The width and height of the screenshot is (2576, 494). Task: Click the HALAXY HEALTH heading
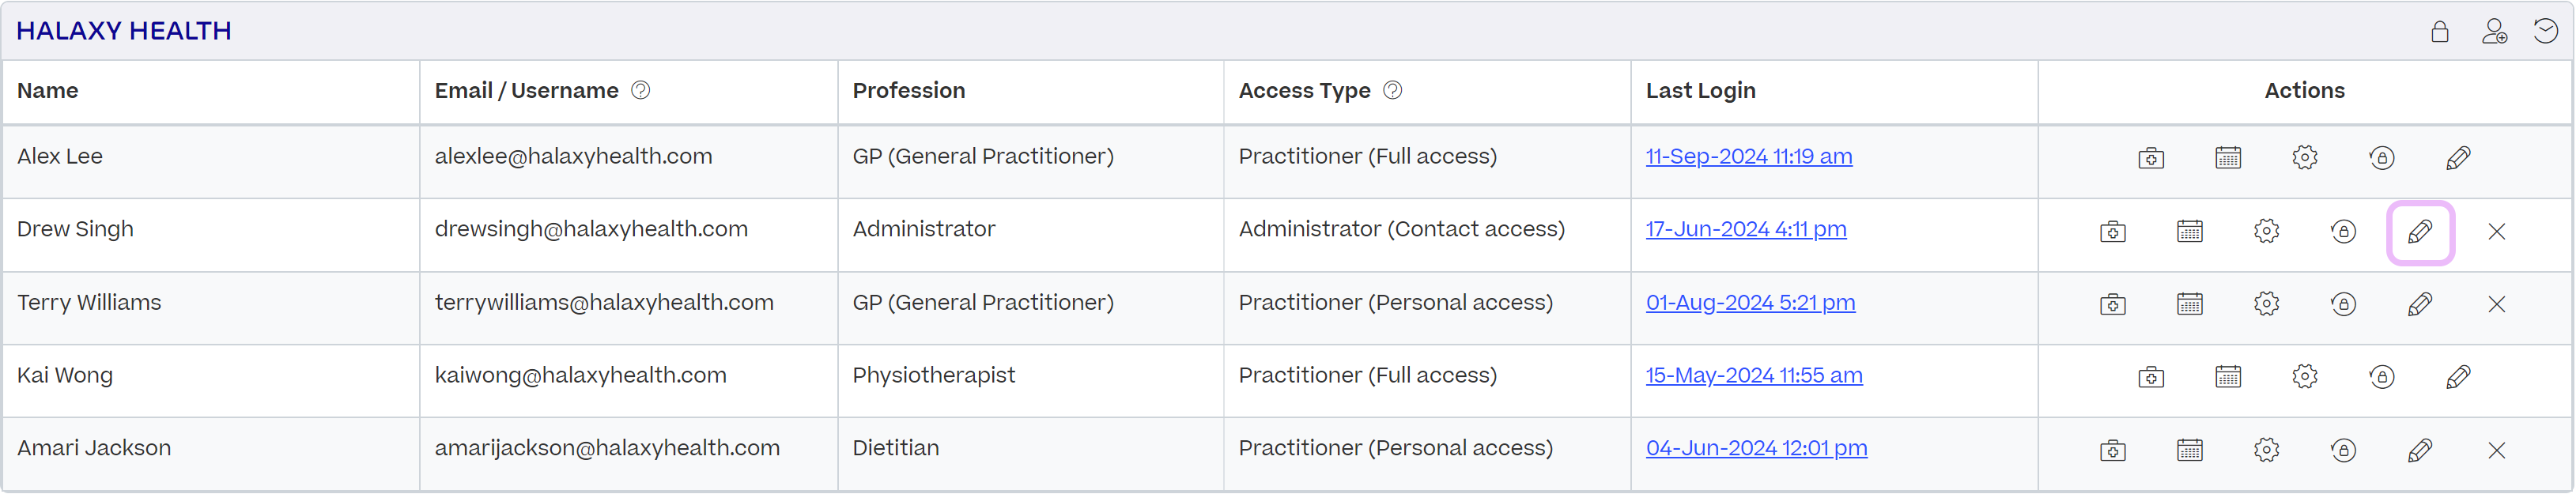[123, 30]
